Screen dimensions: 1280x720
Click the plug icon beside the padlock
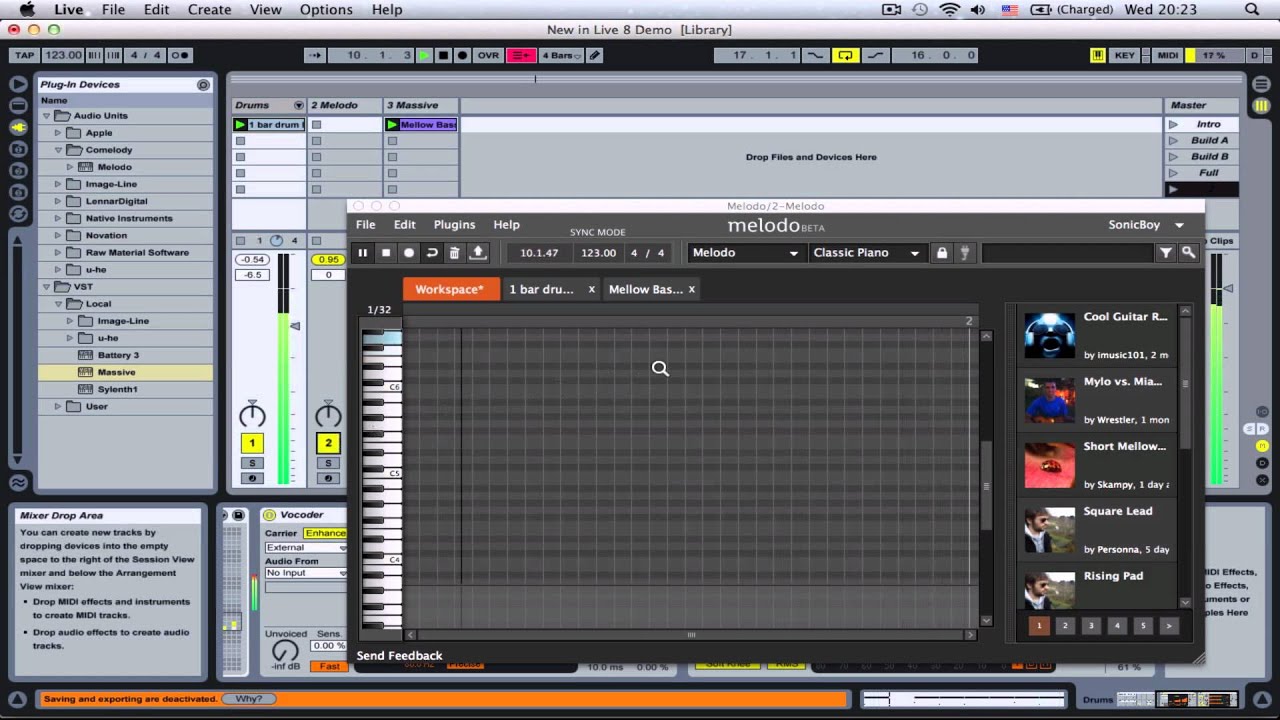coord(965,253)
